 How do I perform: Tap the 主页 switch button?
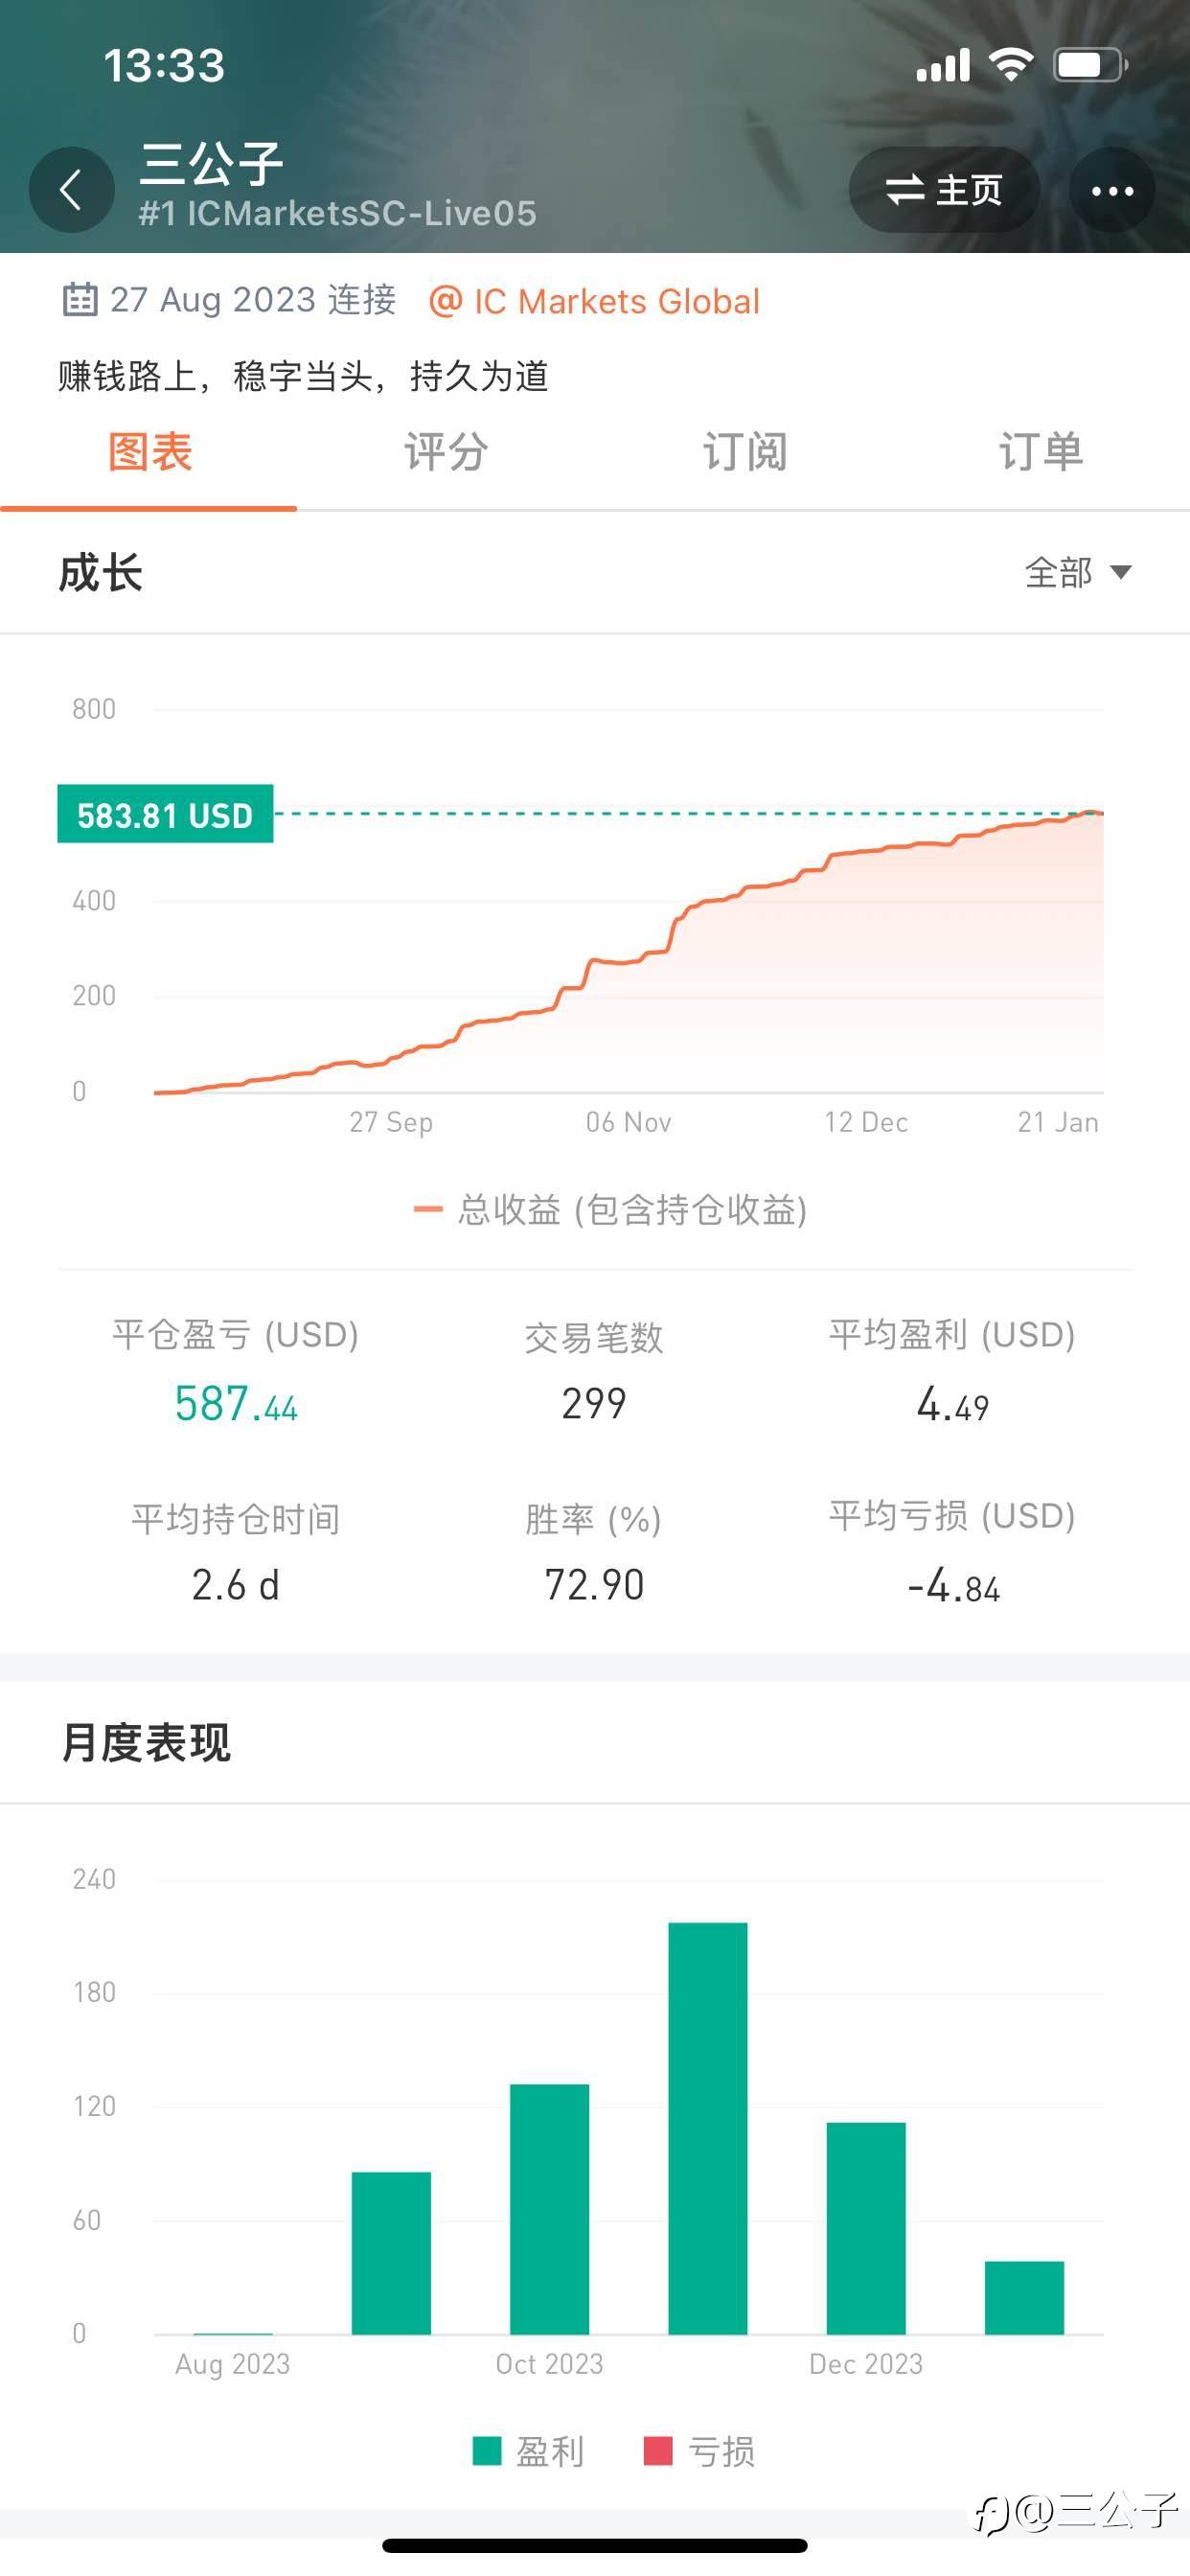[x=944, y=190]
